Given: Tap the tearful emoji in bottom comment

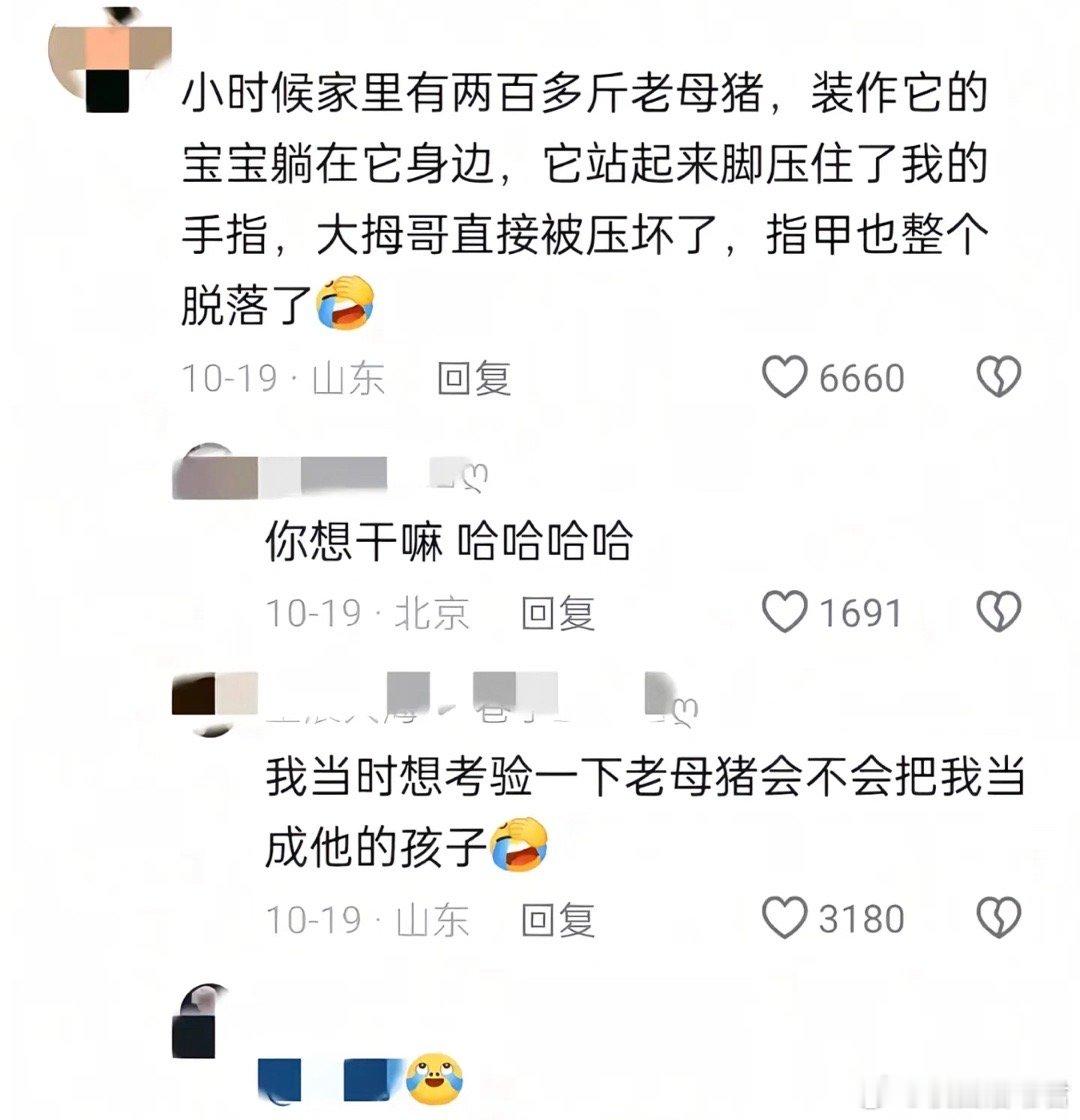Looking at the screenshot, I should point(434,1079).
